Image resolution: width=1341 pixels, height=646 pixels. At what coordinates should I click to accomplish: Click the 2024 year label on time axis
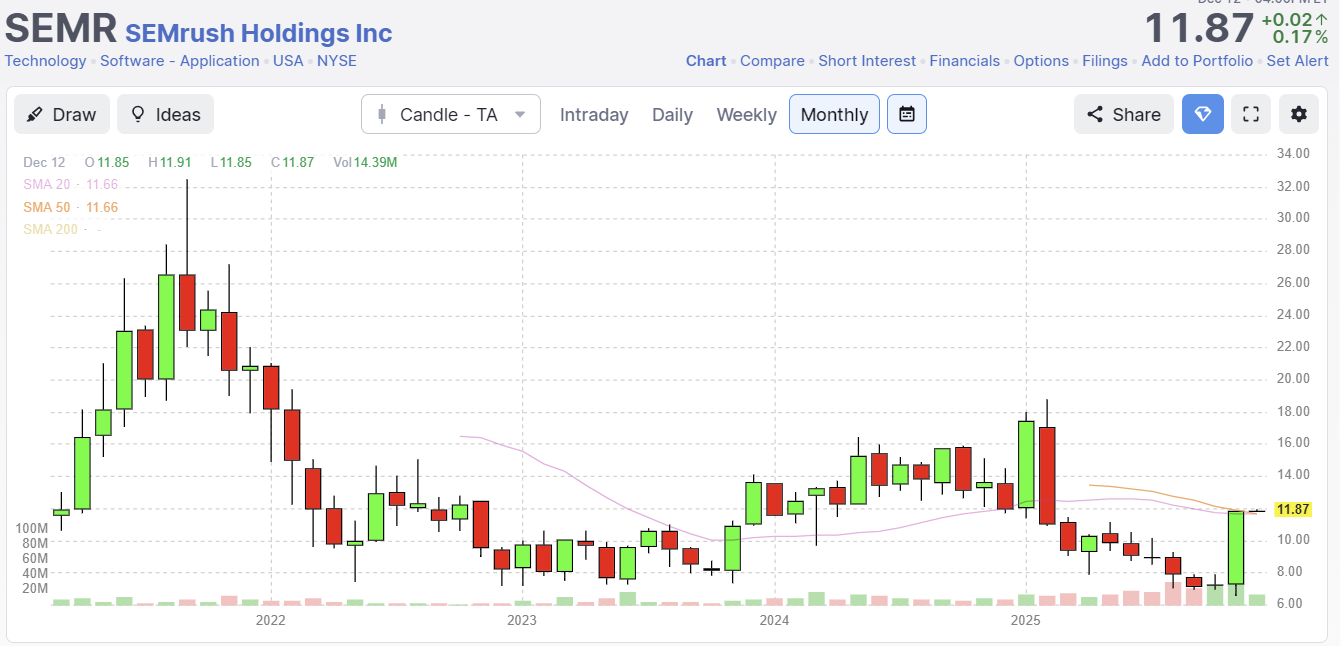tap(774, 621)
